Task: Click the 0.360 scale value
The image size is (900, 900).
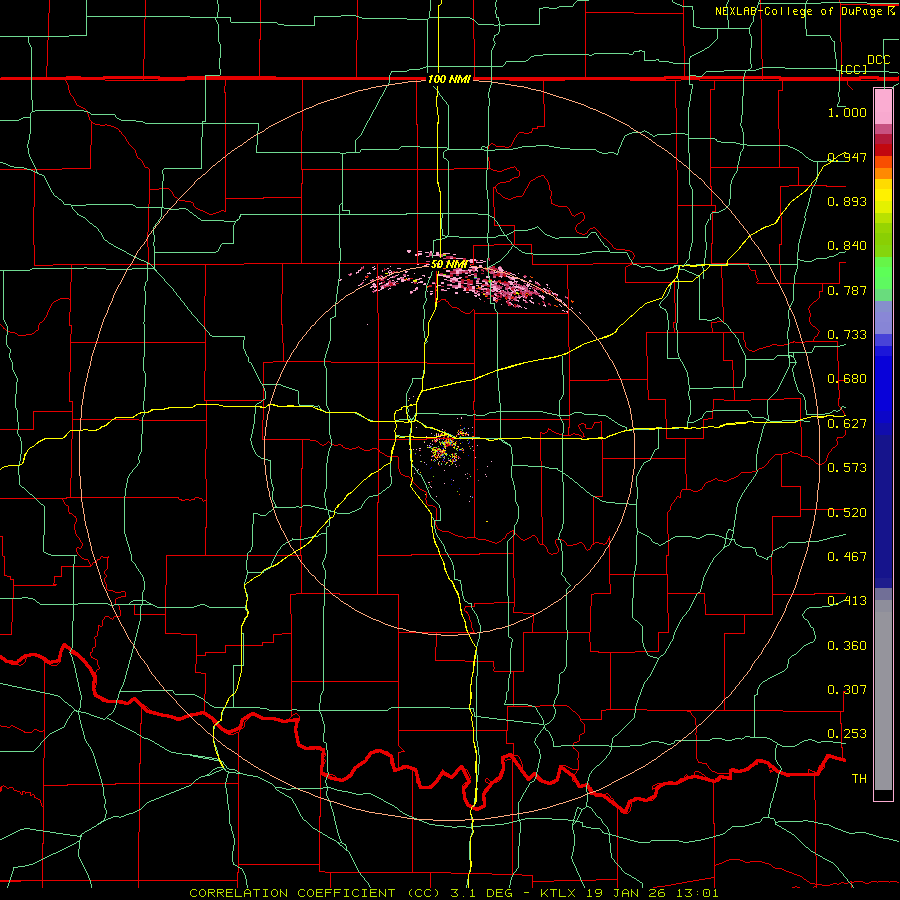Action: 847,646
